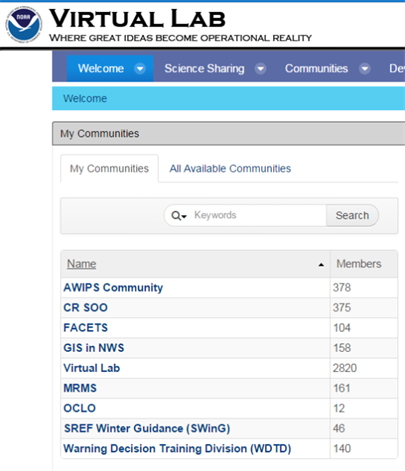Click the 12 members count
This screenshot has height=471, width=405.
(x=339, y=408)
